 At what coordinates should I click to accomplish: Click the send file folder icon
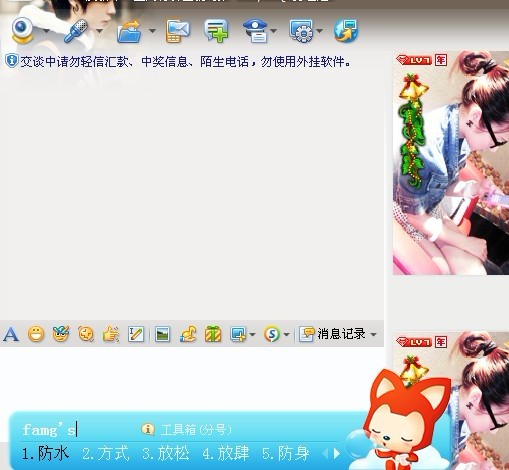(x=129, y=31)
